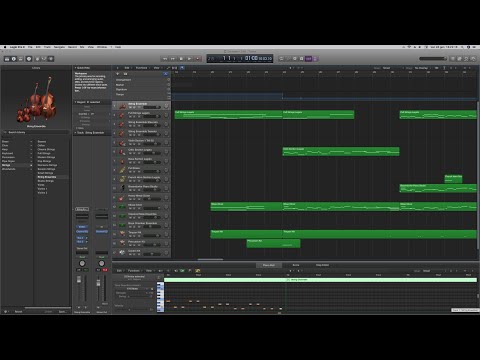Click the String Ensemble track icon

point(122,106)
